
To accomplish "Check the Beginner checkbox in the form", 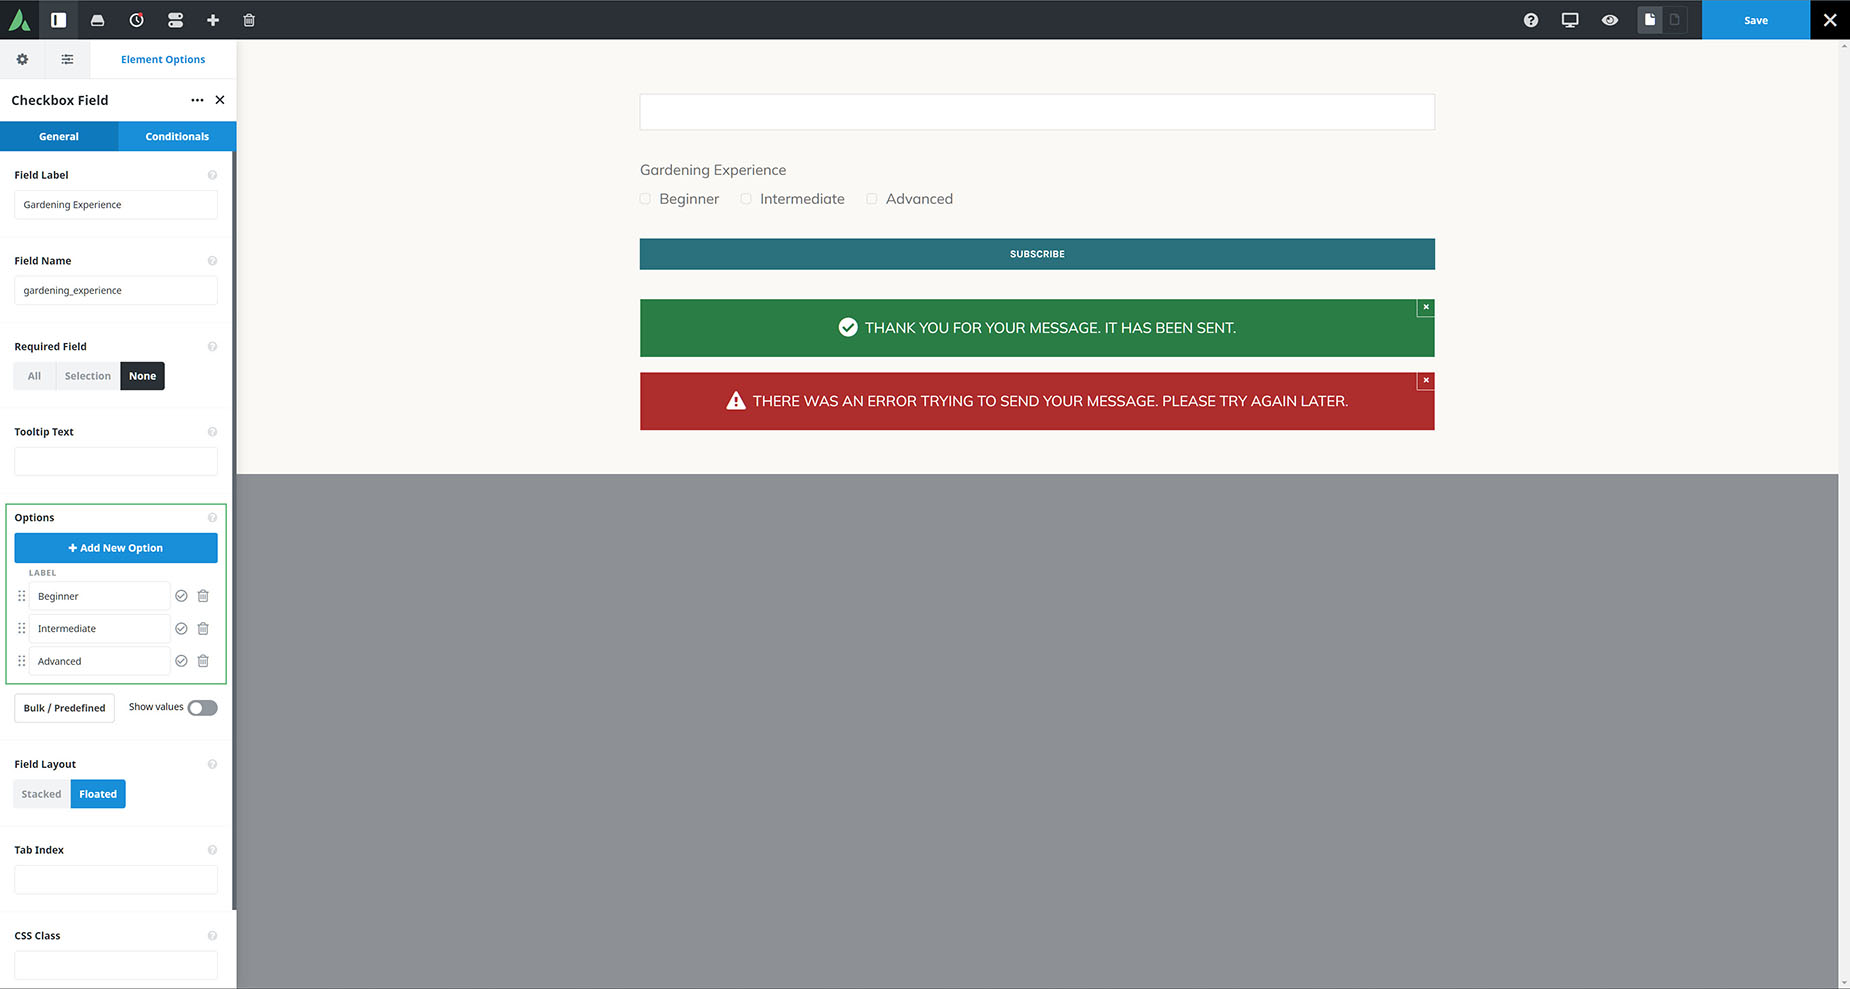I will click(645, 199).
